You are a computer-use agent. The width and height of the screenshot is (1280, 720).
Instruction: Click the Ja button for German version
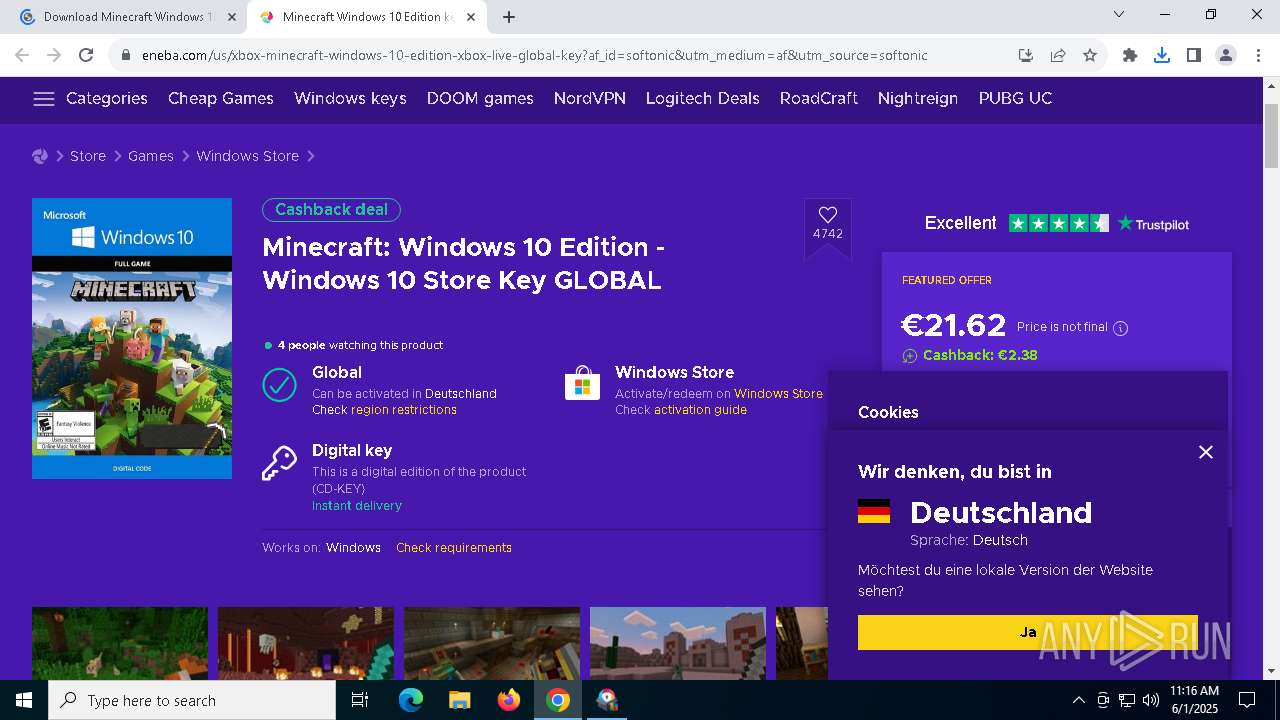point(1028,632)
